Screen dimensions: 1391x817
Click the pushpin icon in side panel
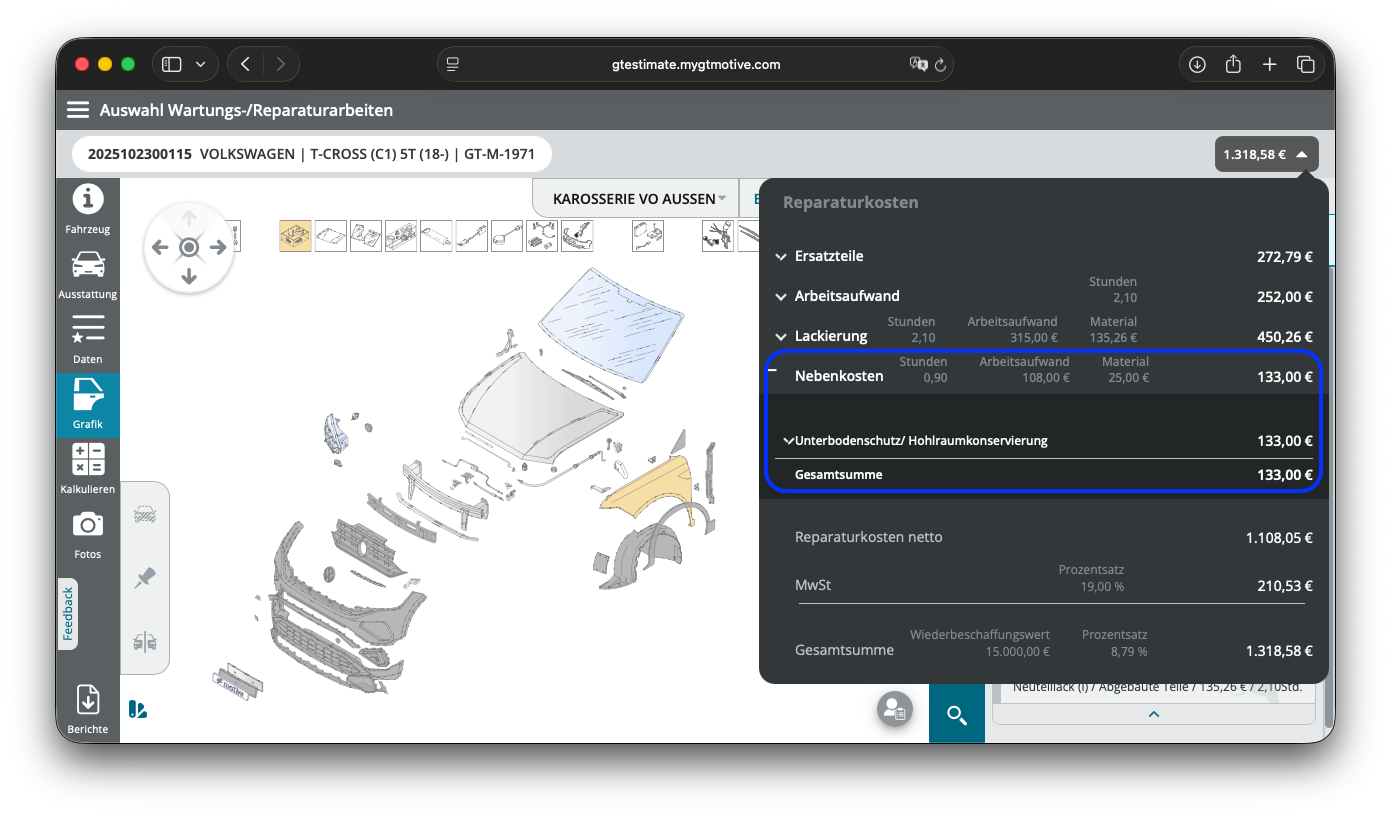tap(145, 578)
